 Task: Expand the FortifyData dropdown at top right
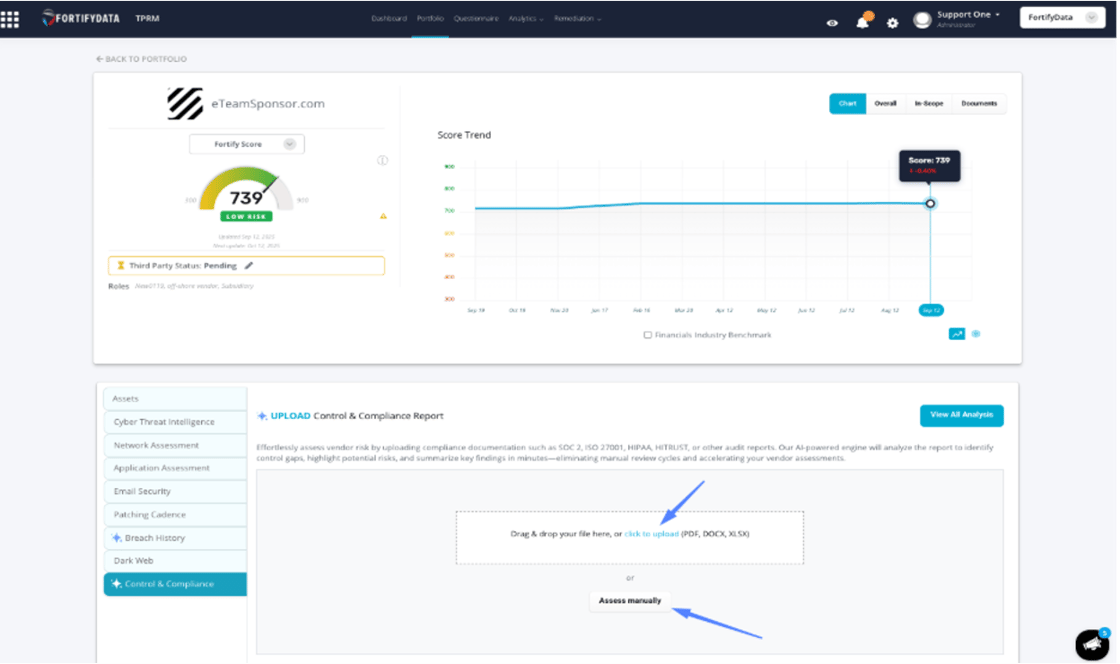[1062, 17]
